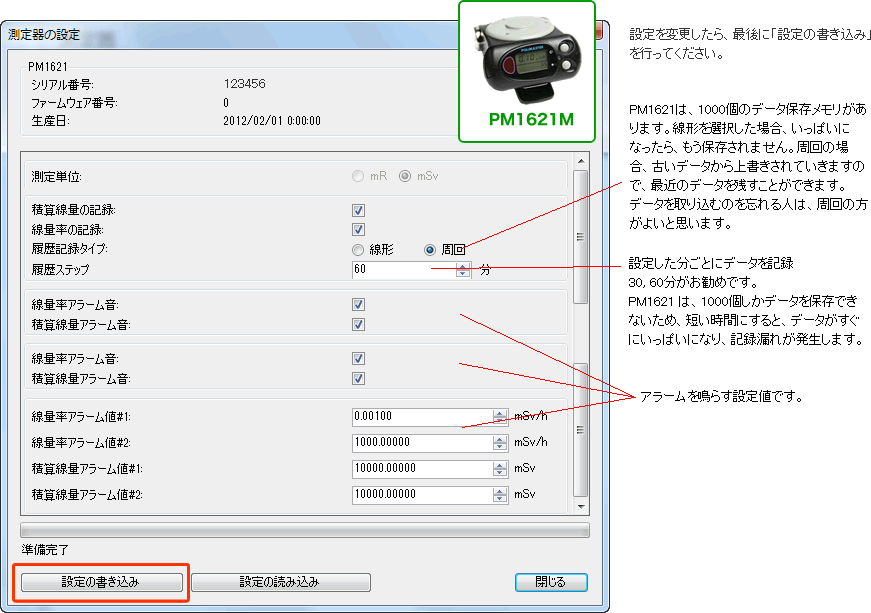This screenshot has width=871, height=613.
Task: Decrease 線量率アラーム値#2 with down arrow
Action: coord(500,447)
